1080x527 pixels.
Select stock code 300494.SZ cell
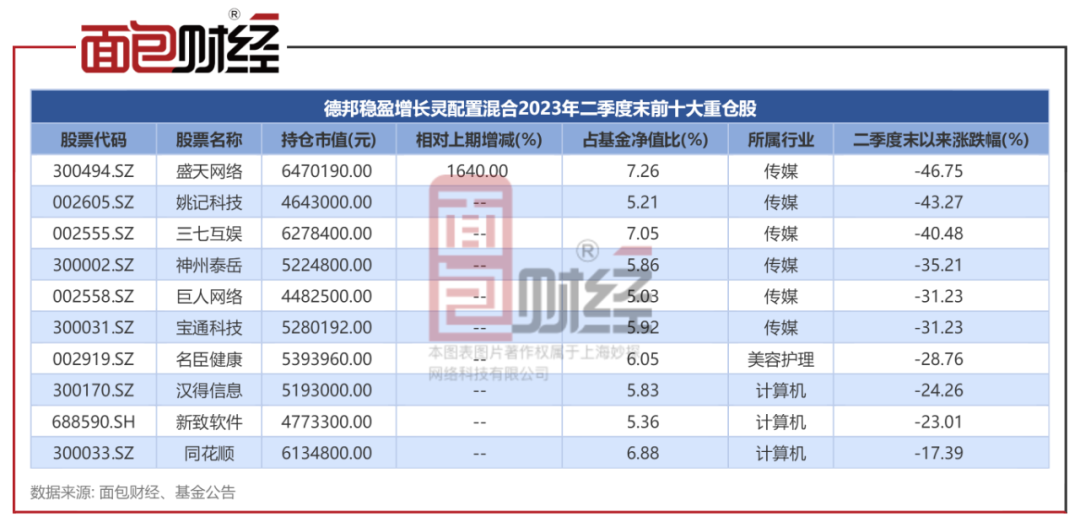[92, 171]
